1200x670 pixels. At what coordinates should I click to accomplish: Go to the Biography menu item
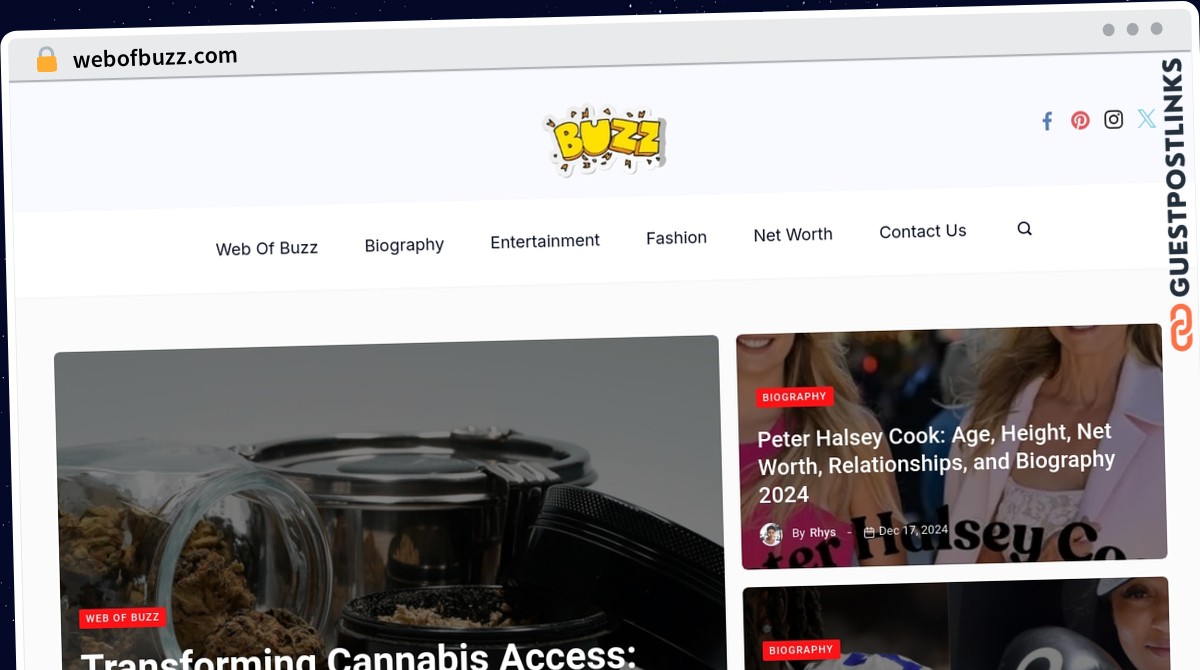click(404, 244)
